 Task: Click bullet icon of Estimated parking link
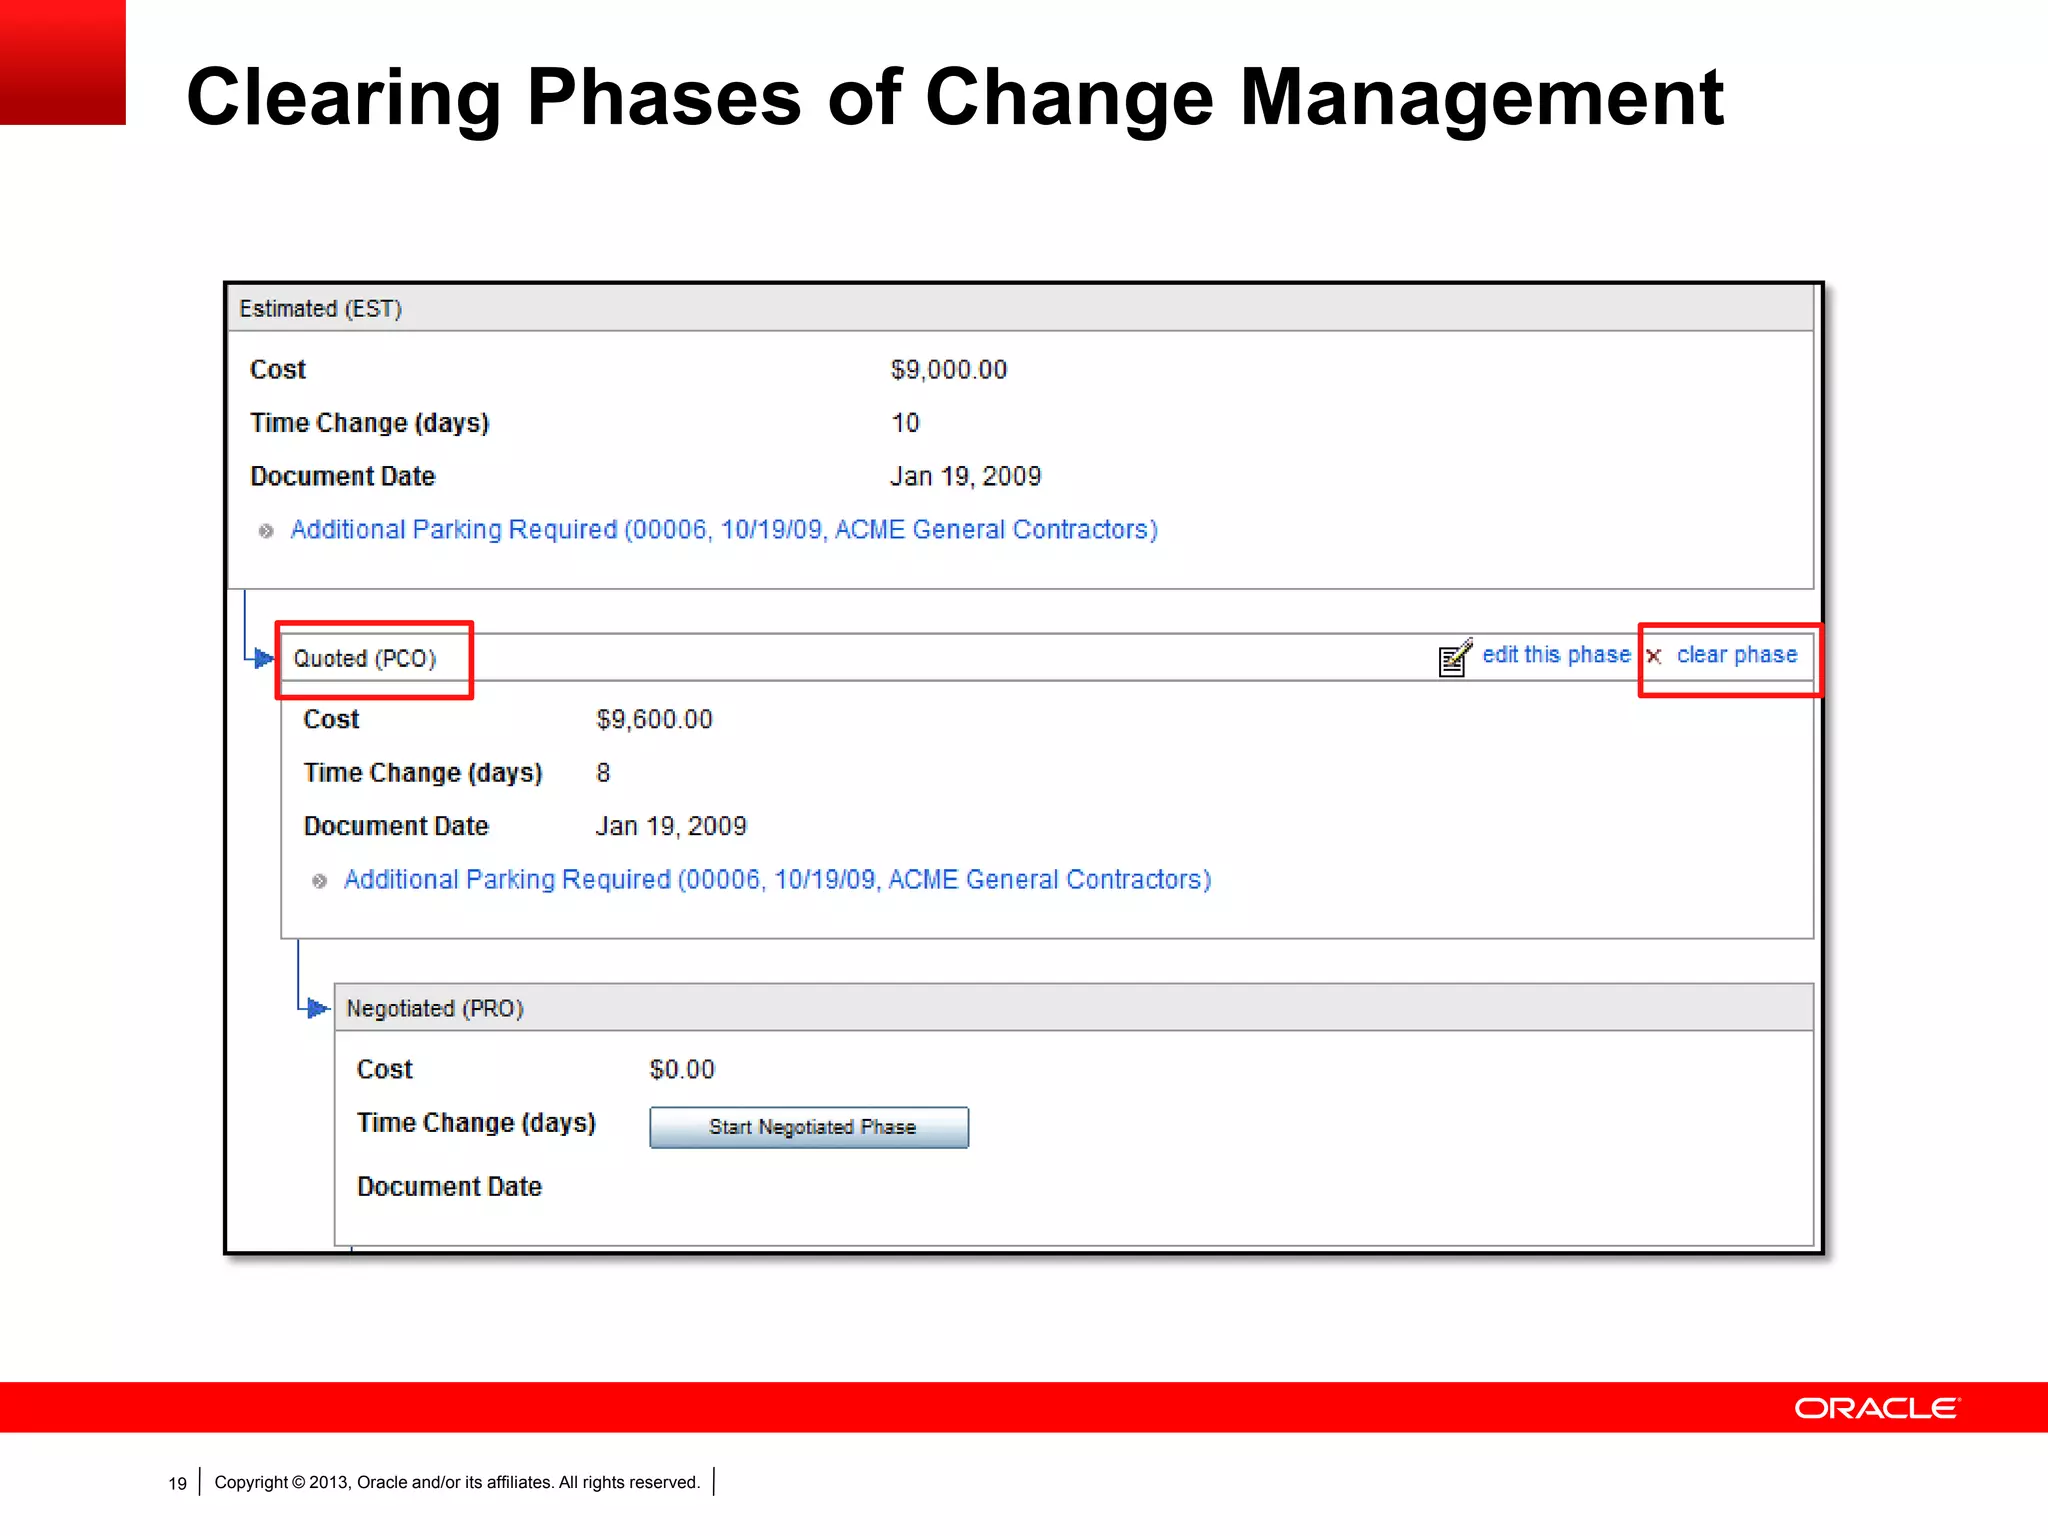266,531
